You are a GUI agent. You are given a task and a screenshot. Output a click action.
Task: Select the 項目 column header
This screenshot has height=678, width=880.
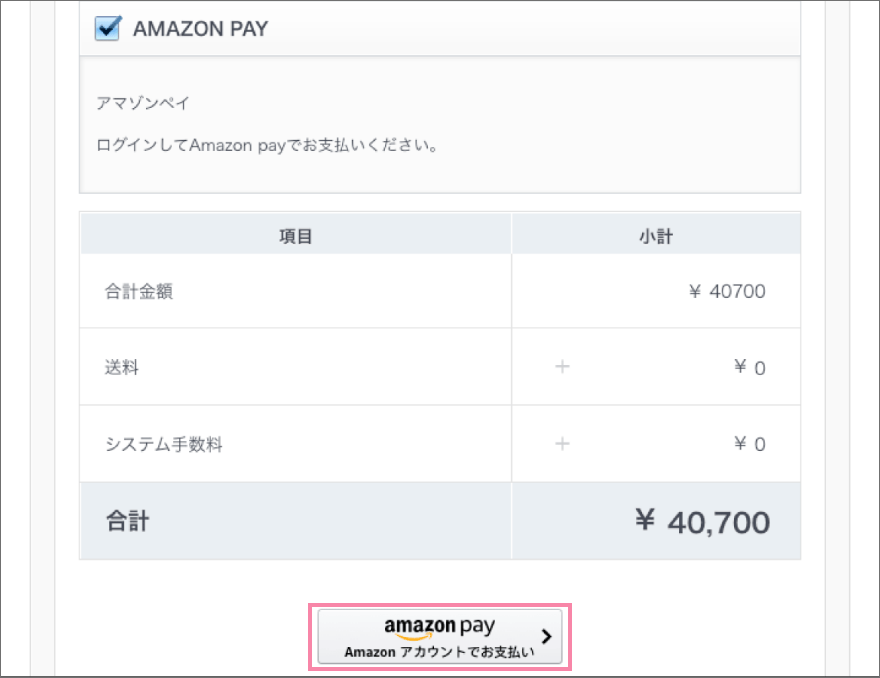(295, 234)
